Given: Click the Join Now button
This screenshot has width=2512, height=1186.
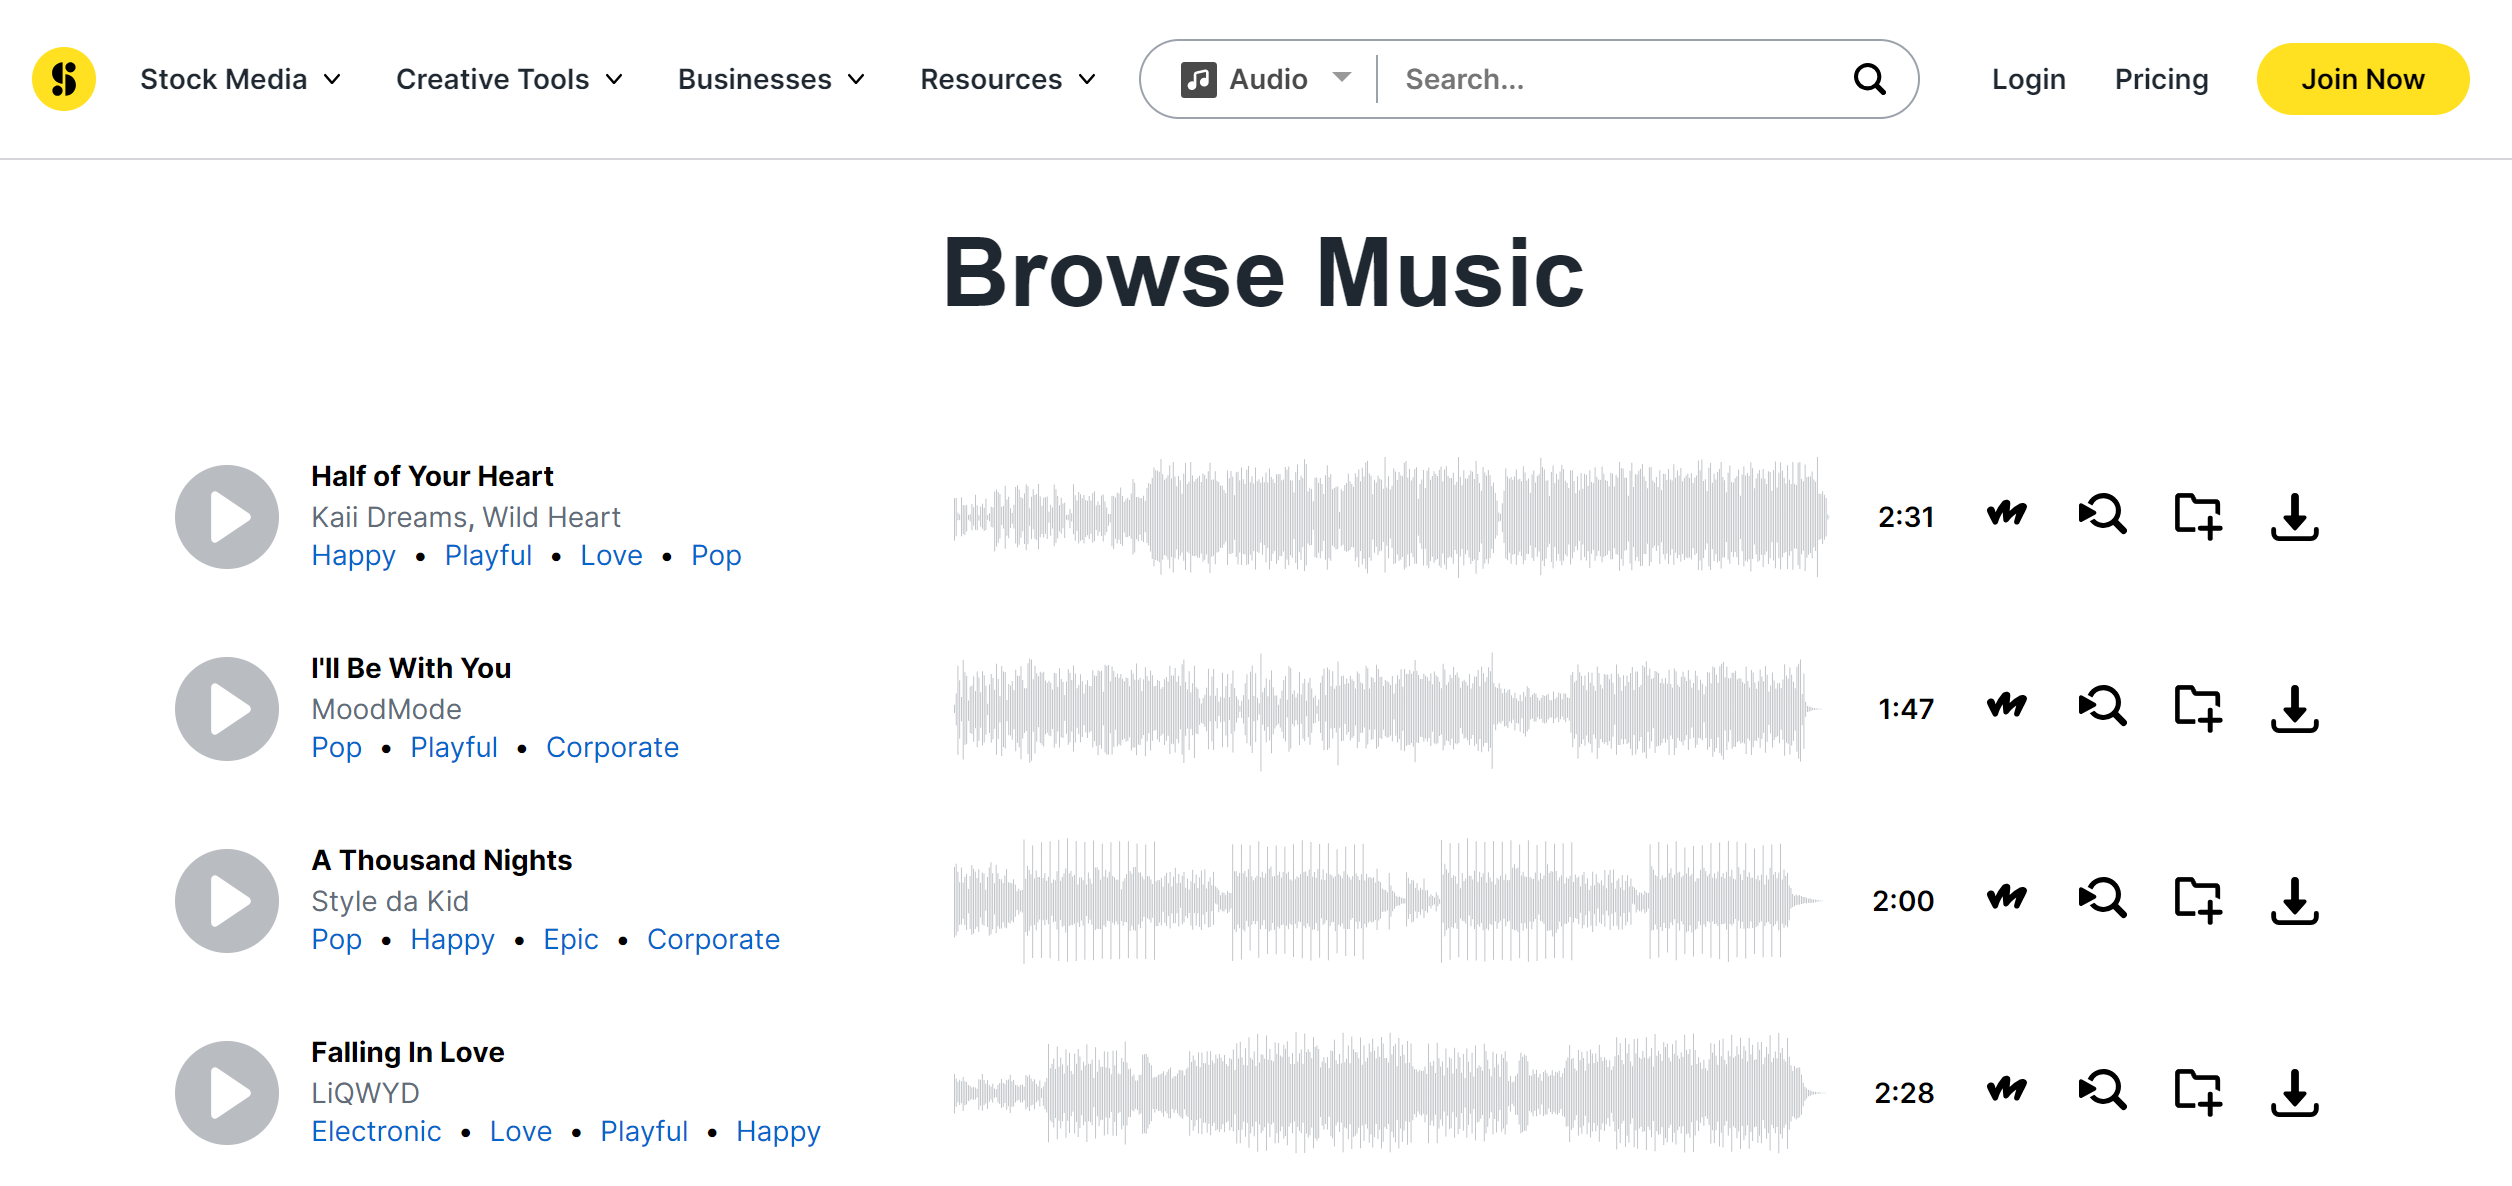Looking at the screenshot, I should click(2362, 78).
